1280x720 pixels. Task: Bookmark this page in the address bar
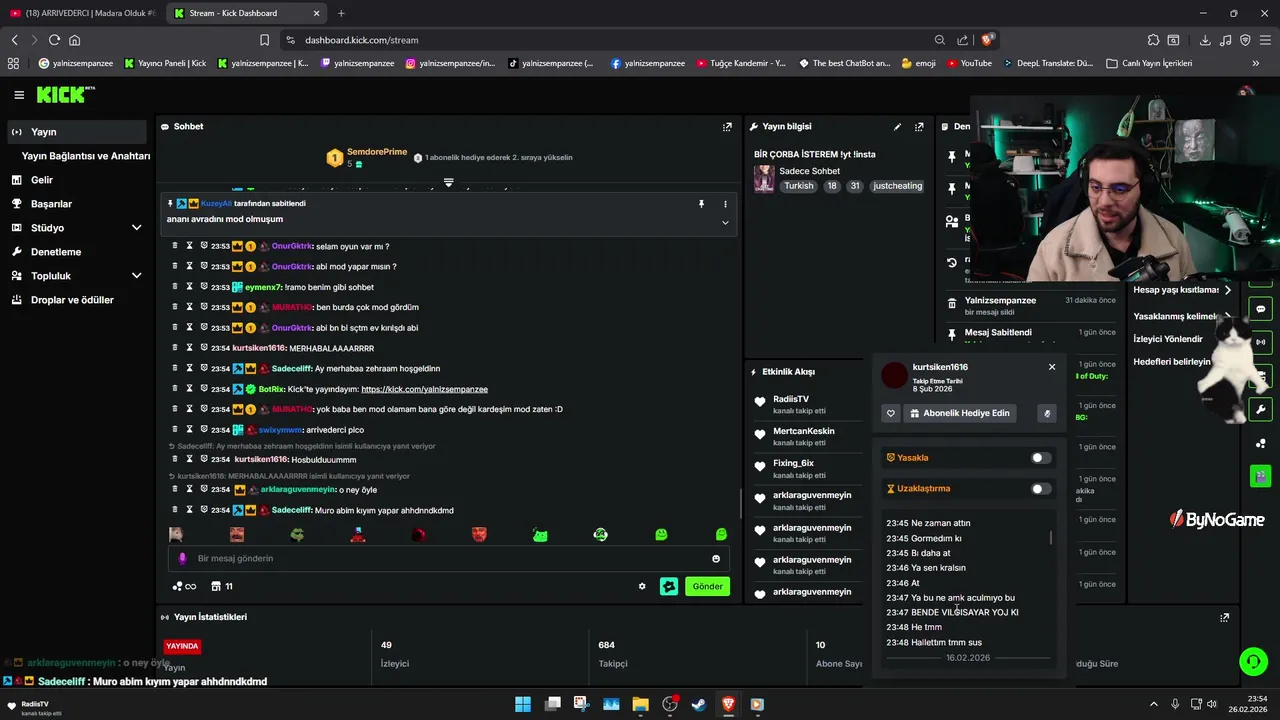[264, 40]
